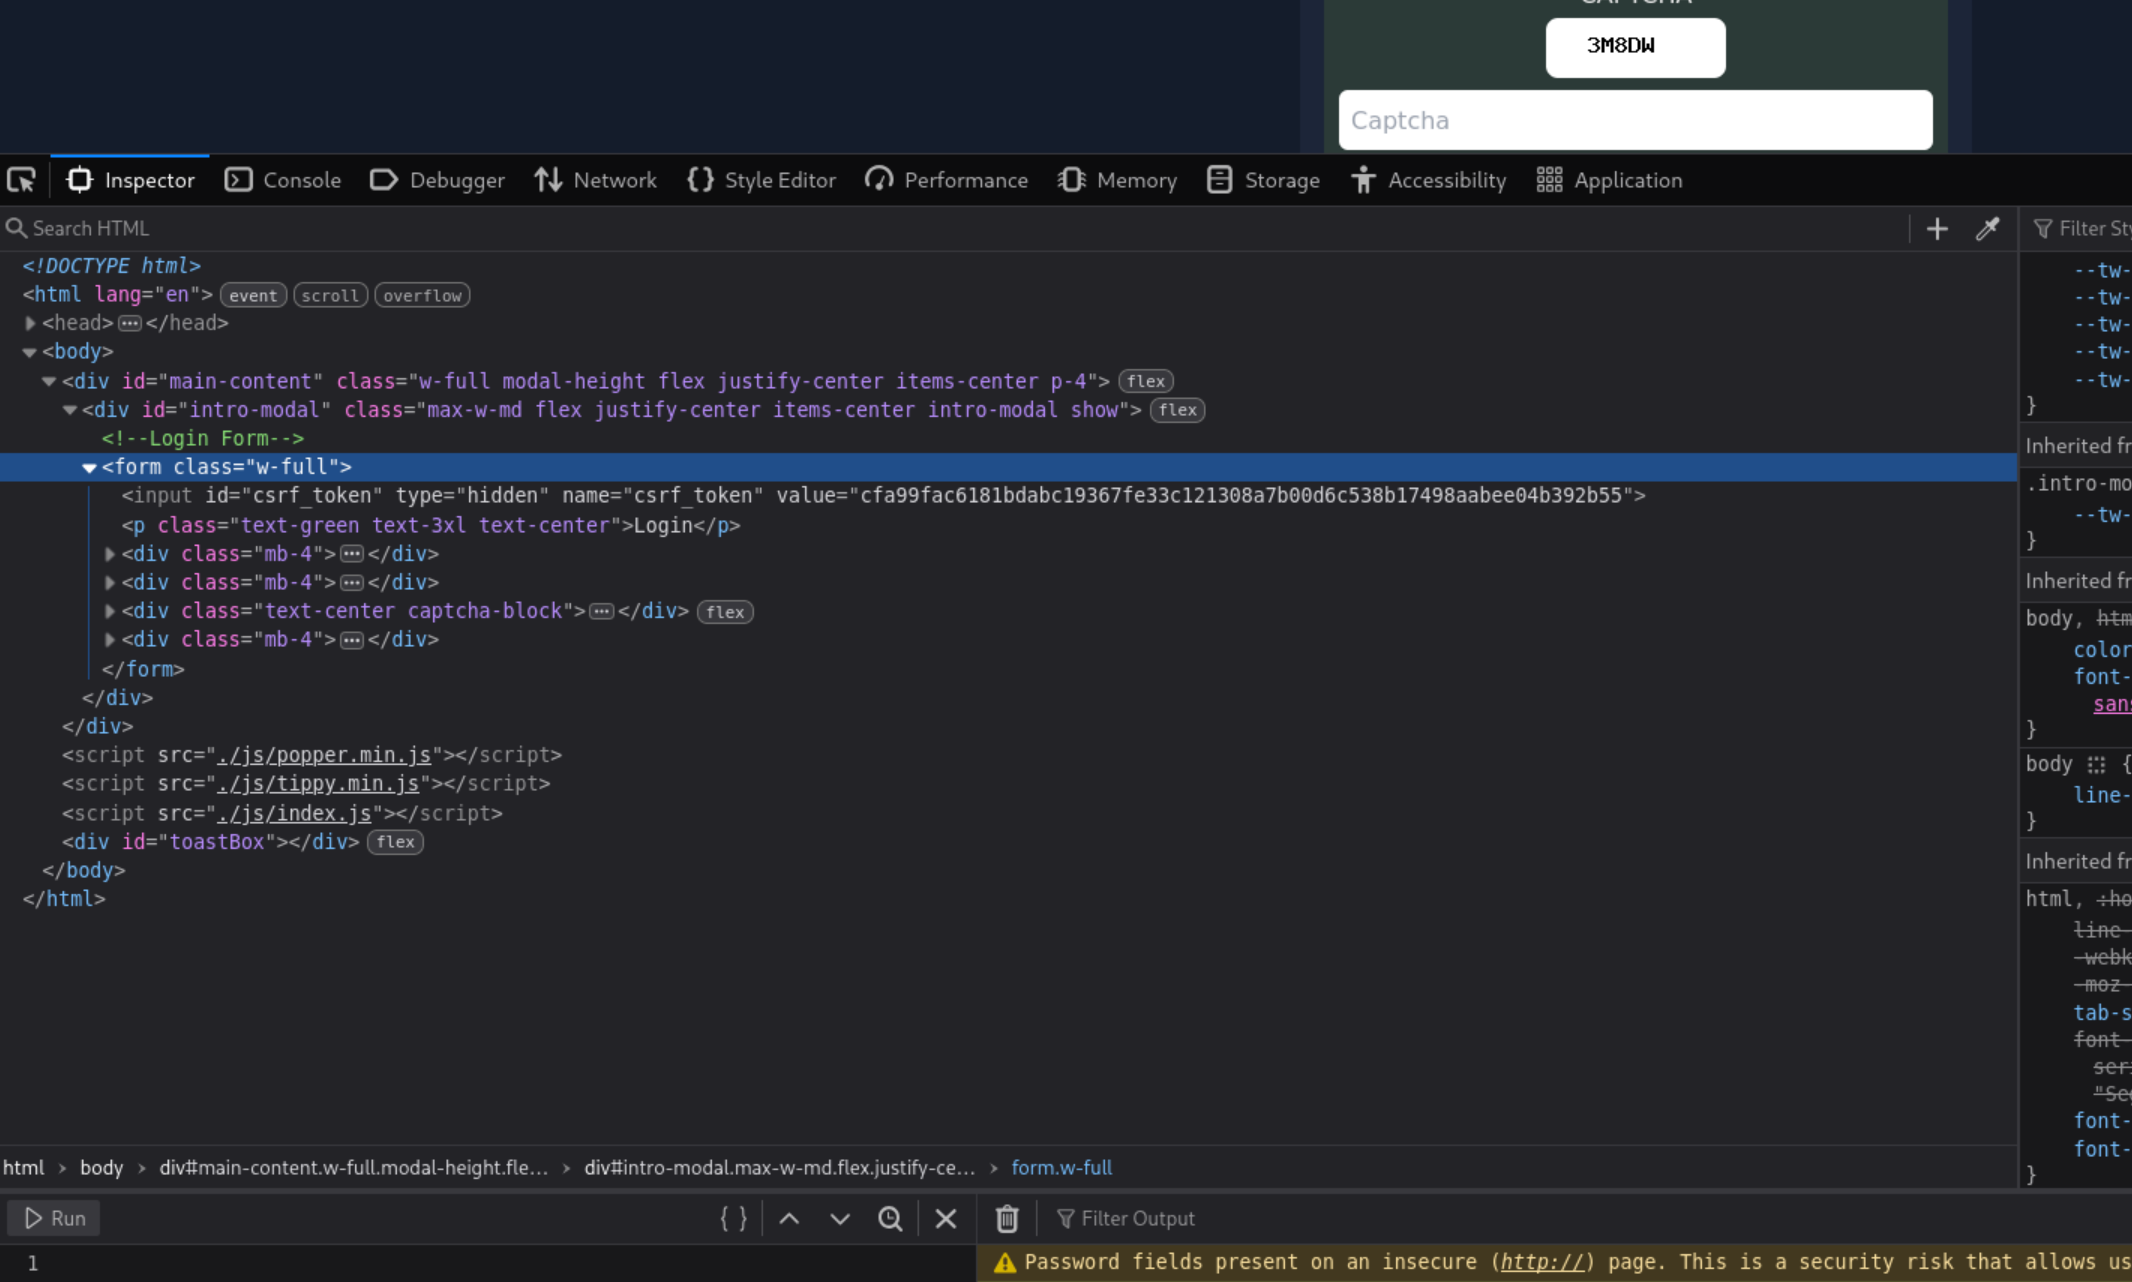Viewport: 2132px width, 1282px height.
Task: Select the Login Form comment node
Action: tap(202, 438)
